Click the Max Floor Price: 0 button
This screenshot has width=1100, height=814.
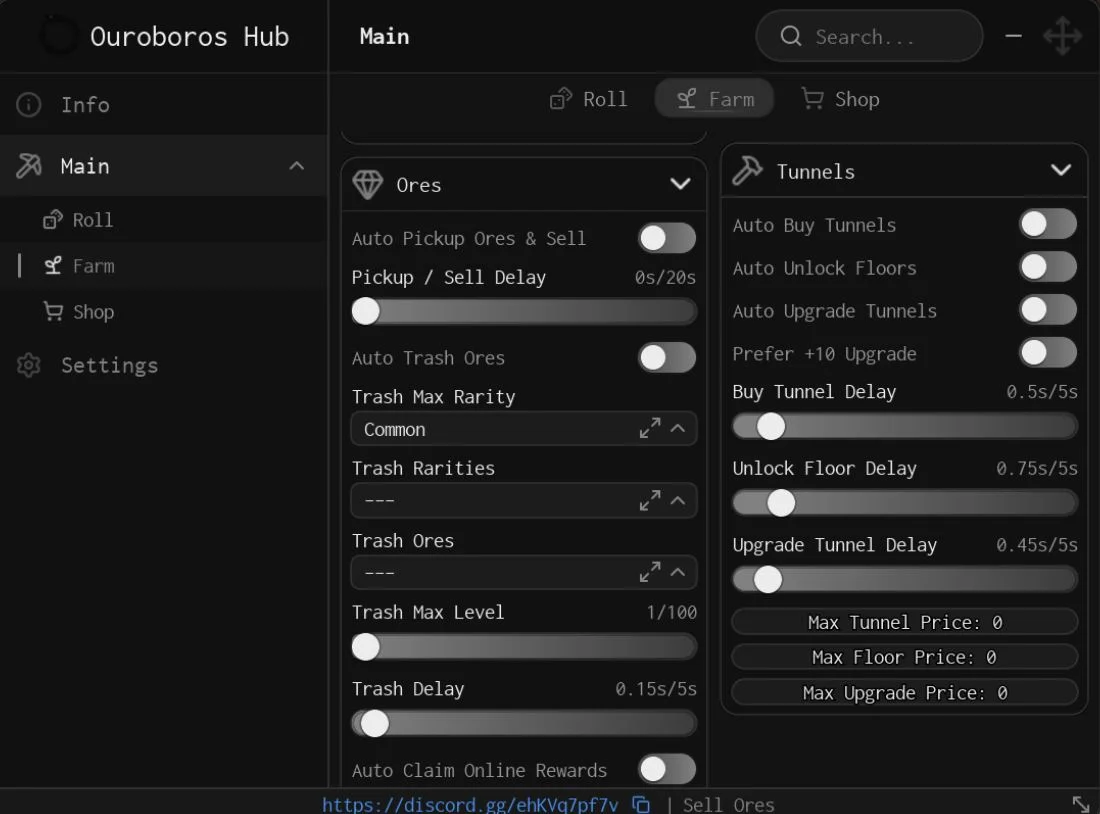[x=904, y=657]
